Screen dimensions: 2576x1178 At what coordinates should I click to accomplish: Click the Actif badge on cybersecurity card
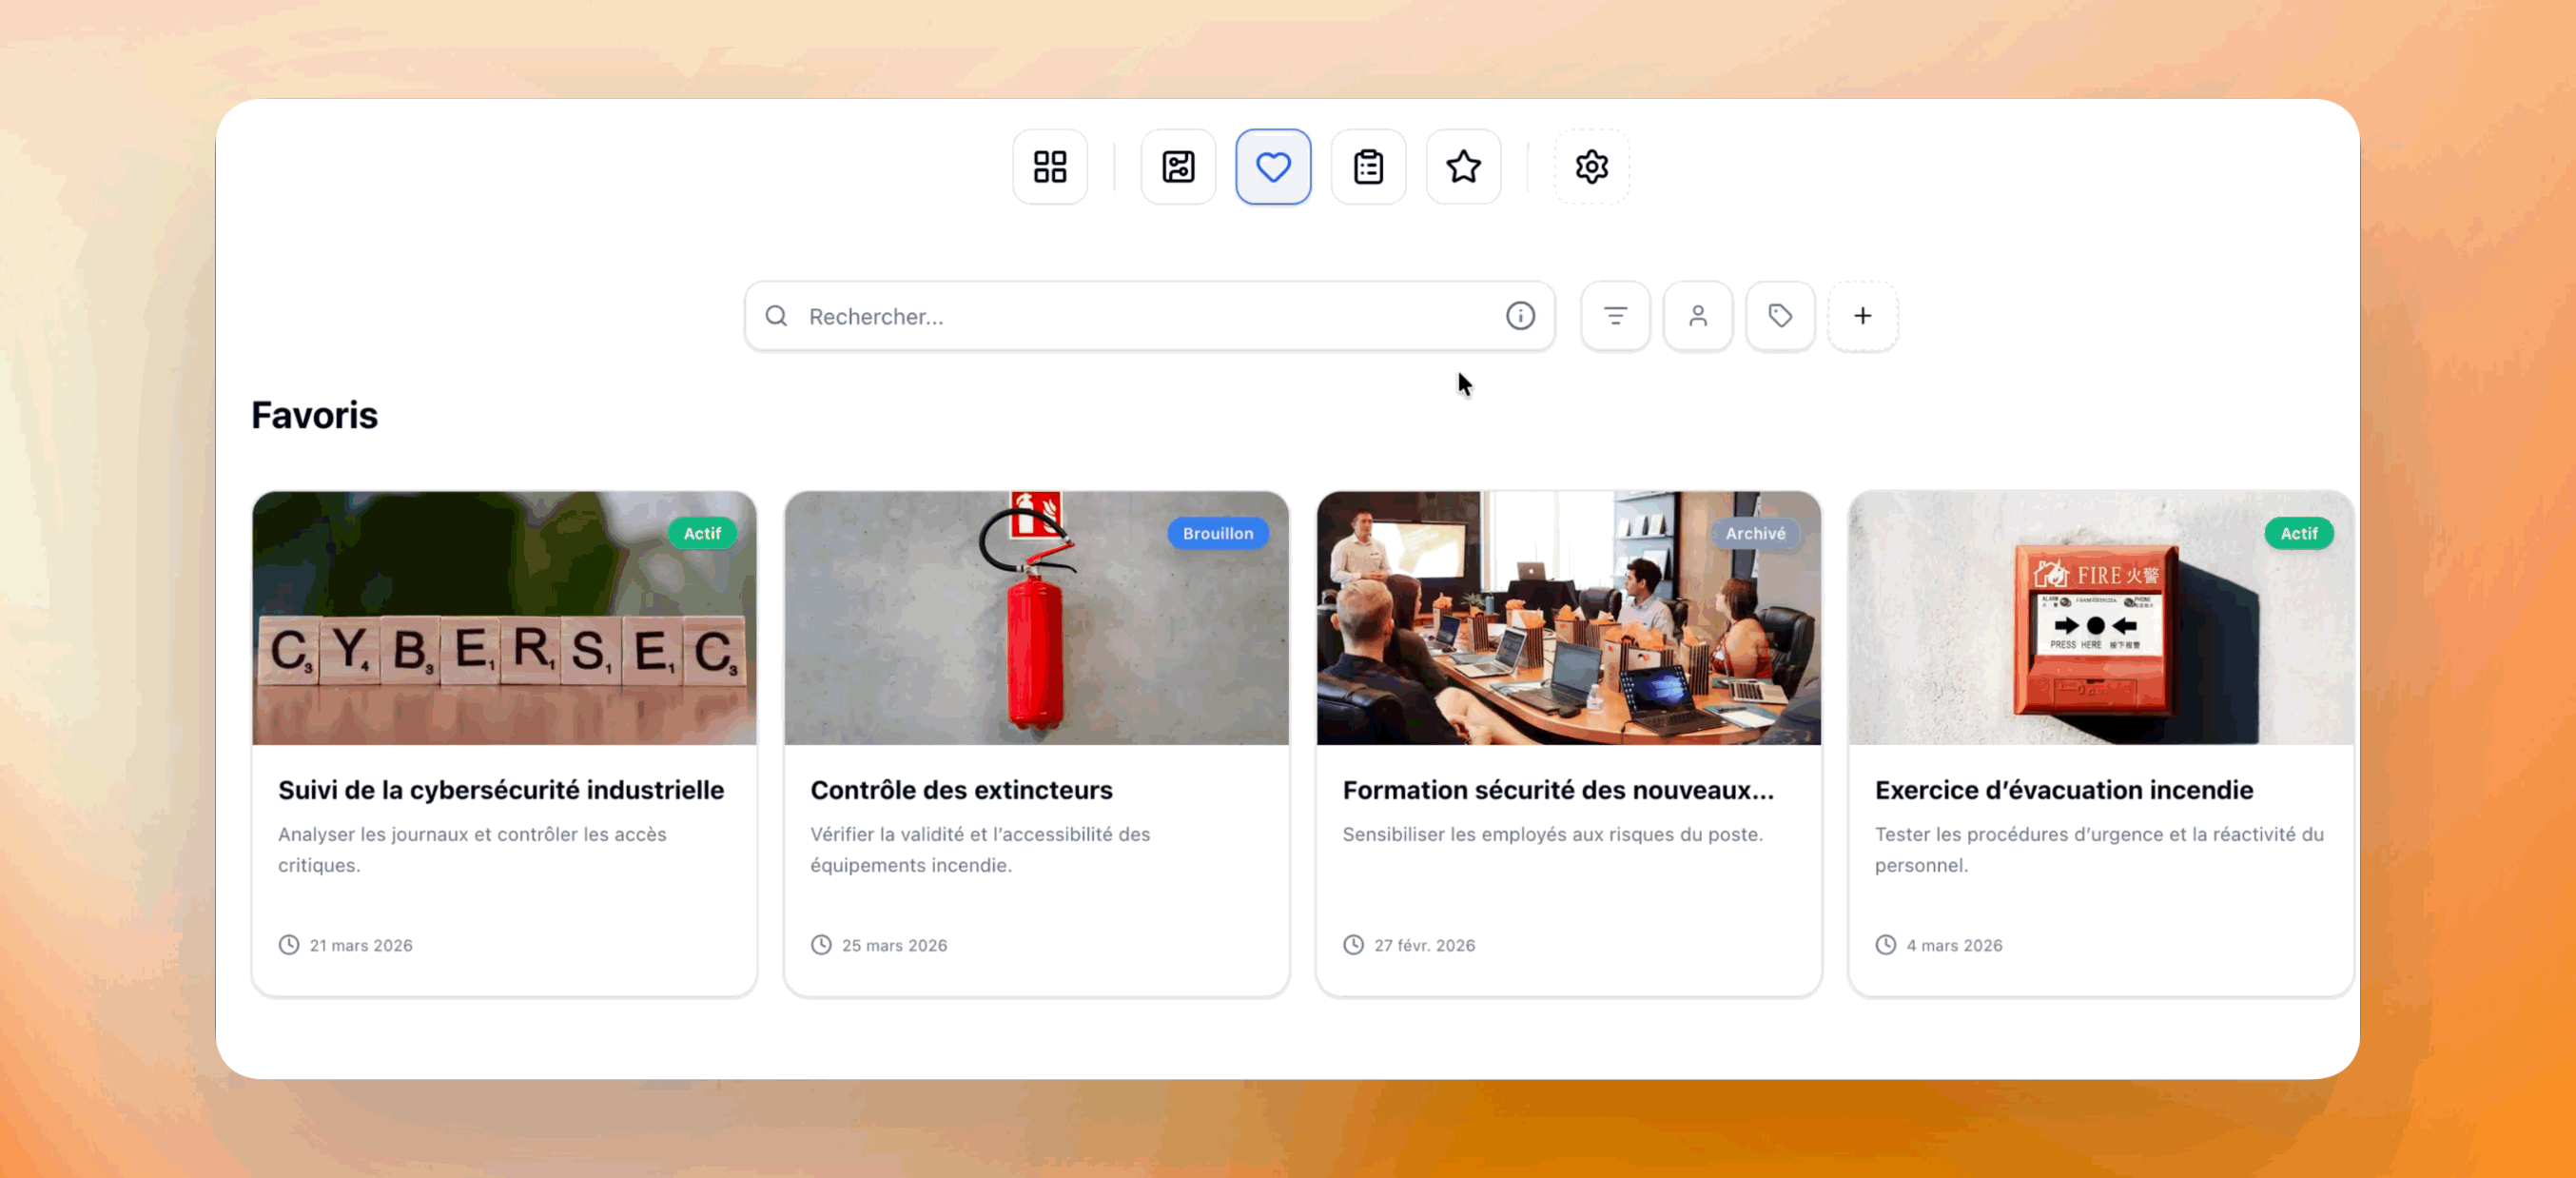[x=701, y=533]
